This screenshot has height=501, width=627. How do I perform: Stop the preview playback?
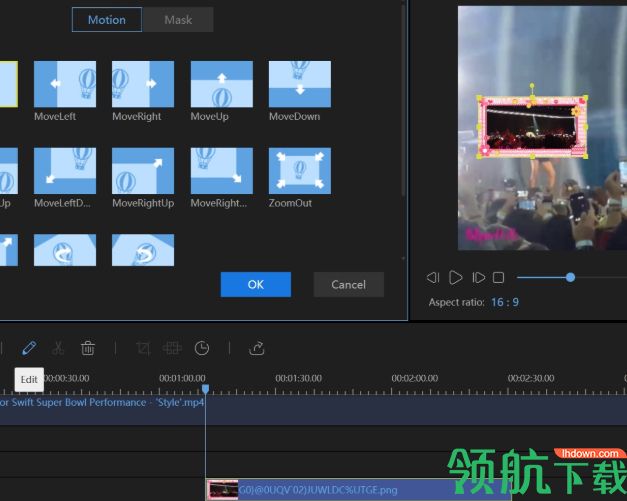(x=498, y=277)
